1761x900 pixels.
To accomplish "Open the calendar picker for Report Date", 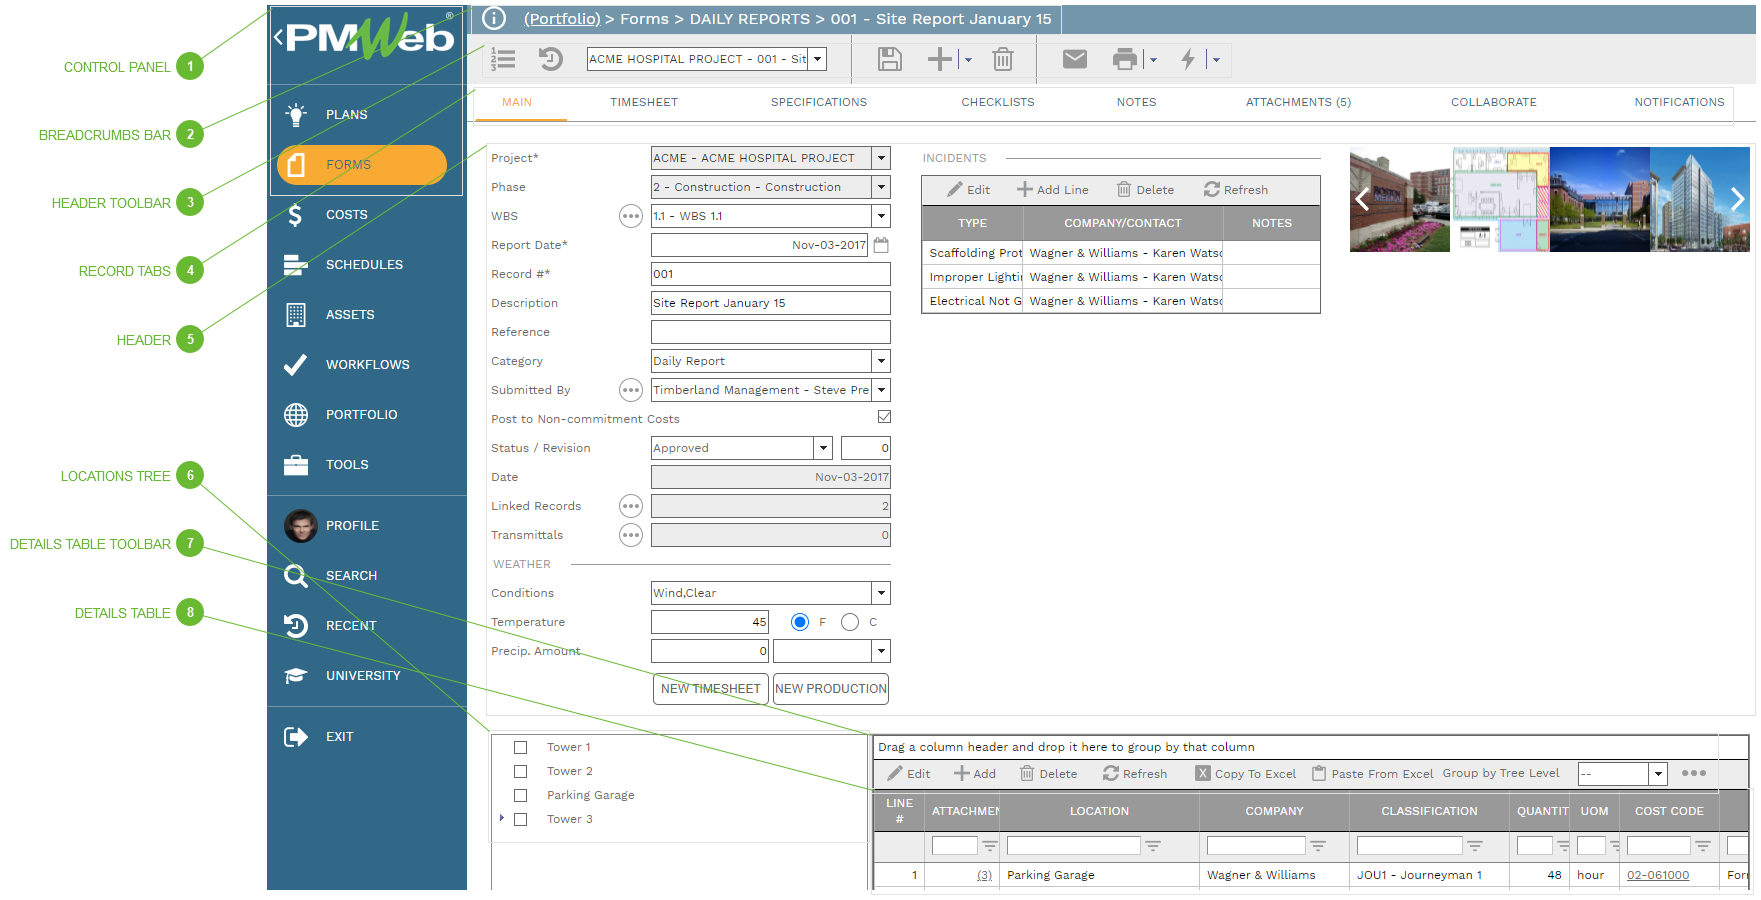I will click(881, 245).
